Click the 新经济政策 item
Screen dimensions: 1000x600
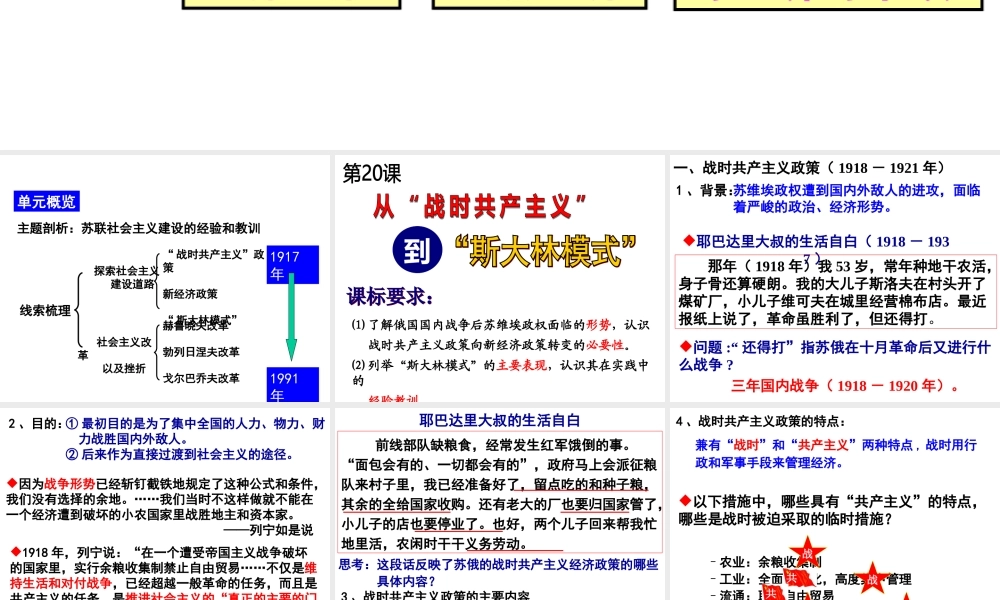190,294
